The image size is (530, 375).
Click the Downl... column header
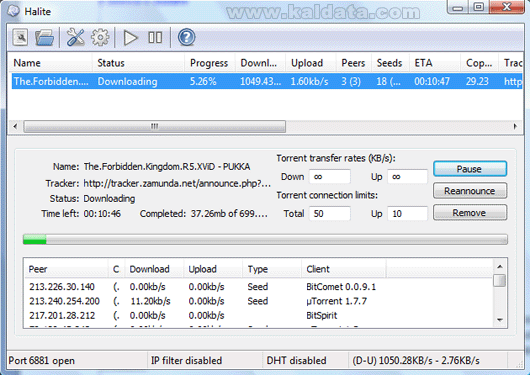click(x=260, y=63)
